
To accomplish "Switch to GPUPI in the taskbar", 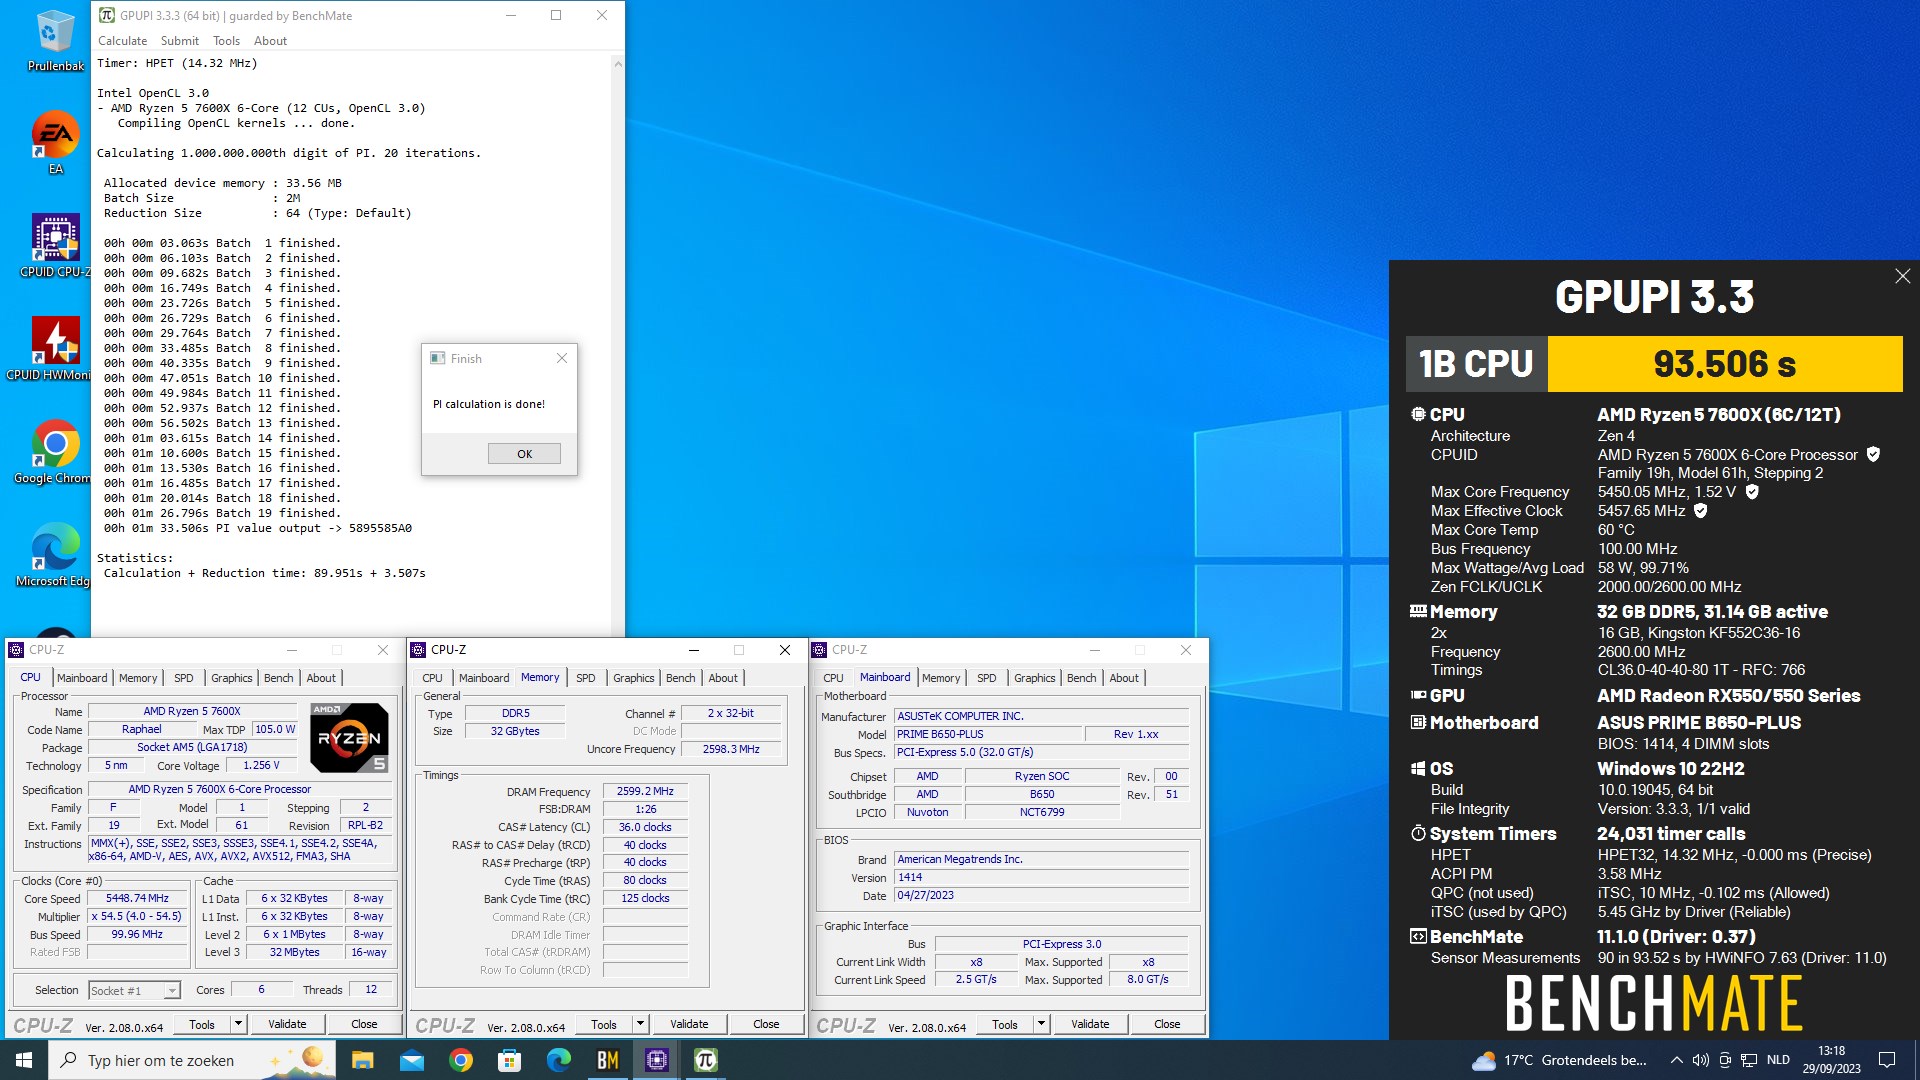I will (705, 1060).
